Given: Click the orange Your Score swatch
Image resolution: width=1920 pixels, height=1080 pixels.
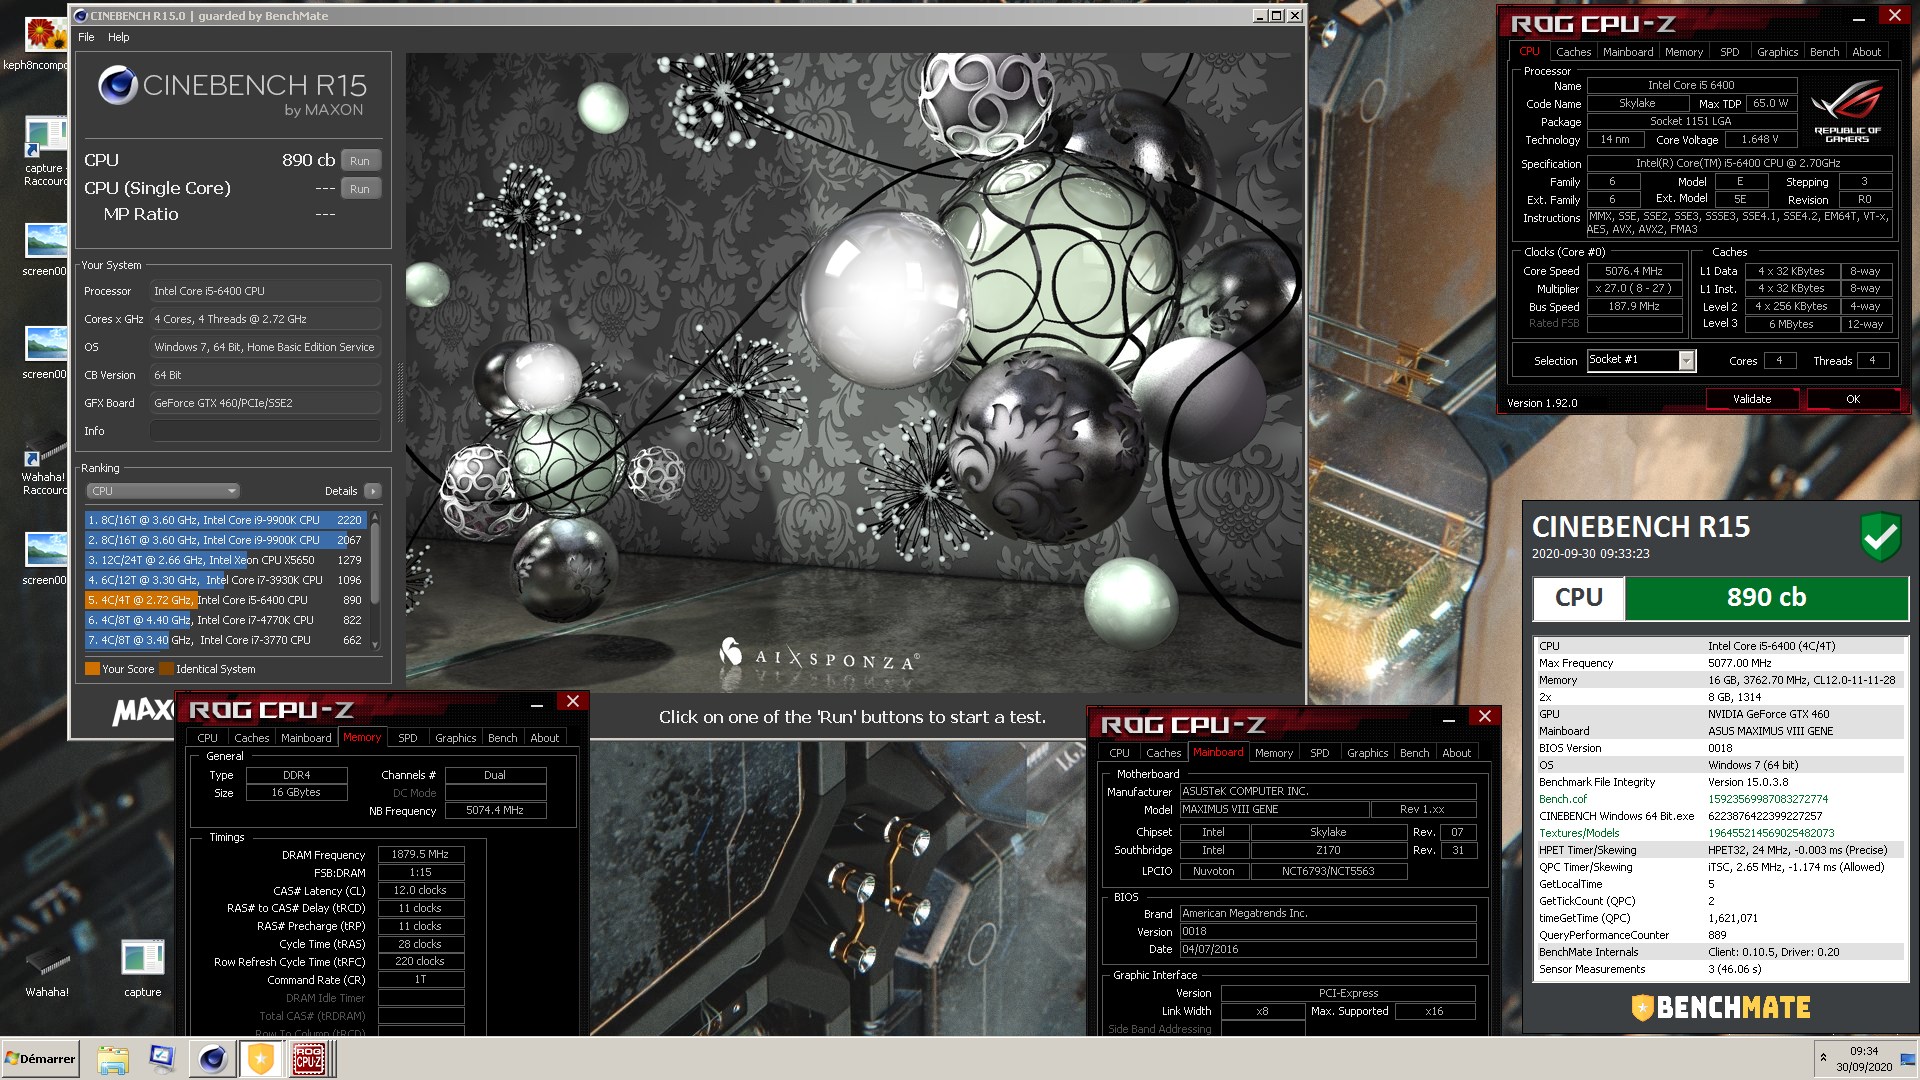Looking at the screenshot, I should tap(92, 669).
